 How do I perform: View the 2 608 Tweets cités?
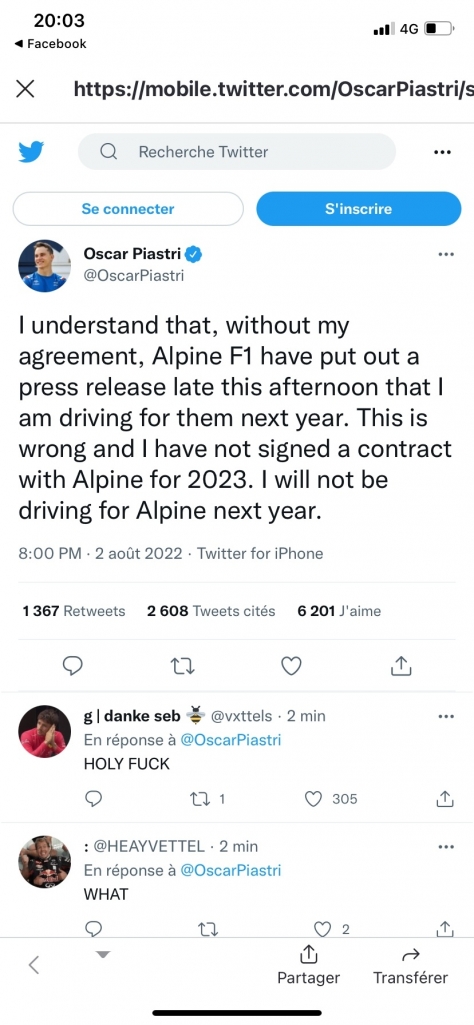pyautogui.click(x=211, y=611)
